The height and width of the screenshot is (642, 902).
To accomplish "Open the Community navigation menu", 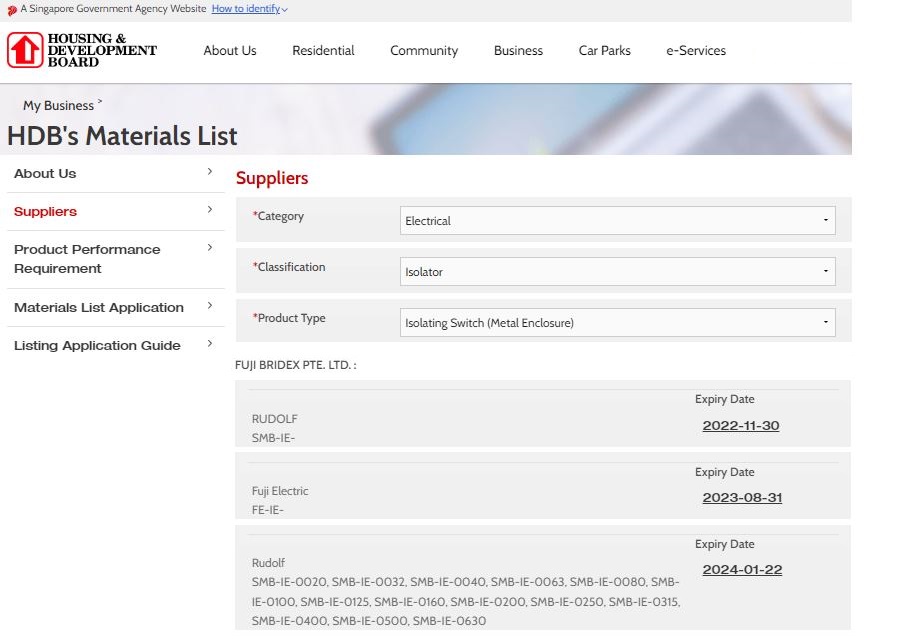I will point(424,51).
